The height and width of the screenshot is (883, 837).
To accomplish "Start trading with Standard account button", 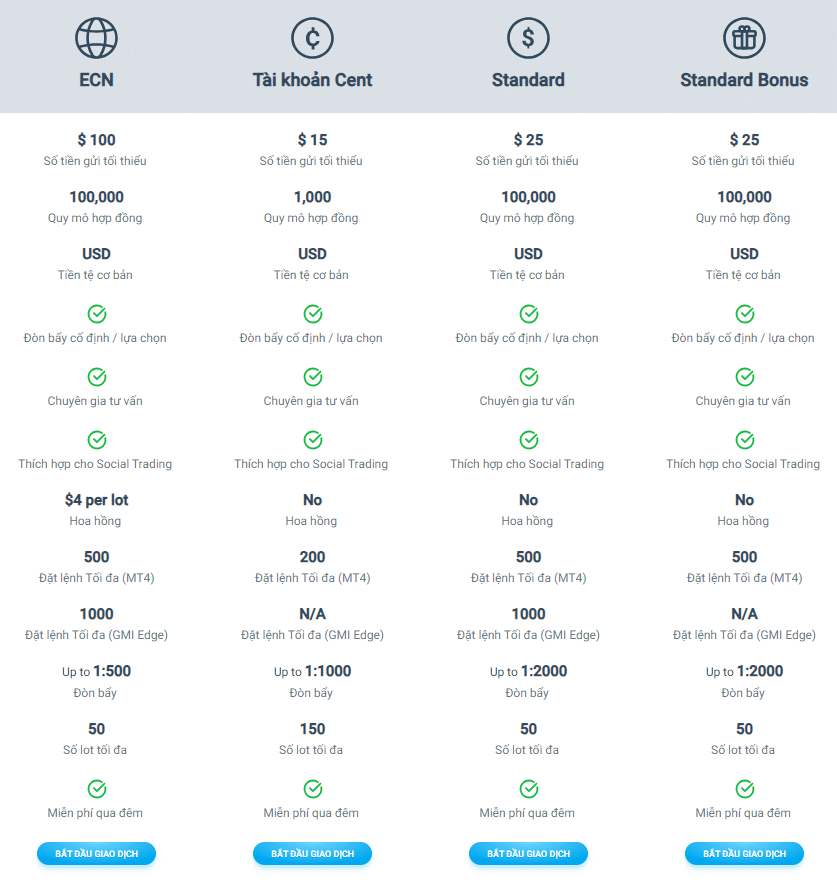I will coord(528,854).
